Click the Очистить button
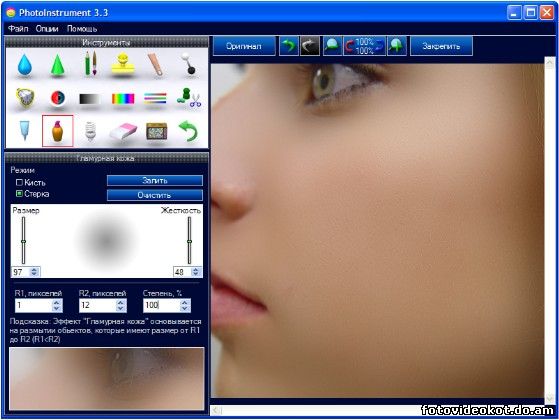This screenshot has height=420, width=559. pos(155,195)
